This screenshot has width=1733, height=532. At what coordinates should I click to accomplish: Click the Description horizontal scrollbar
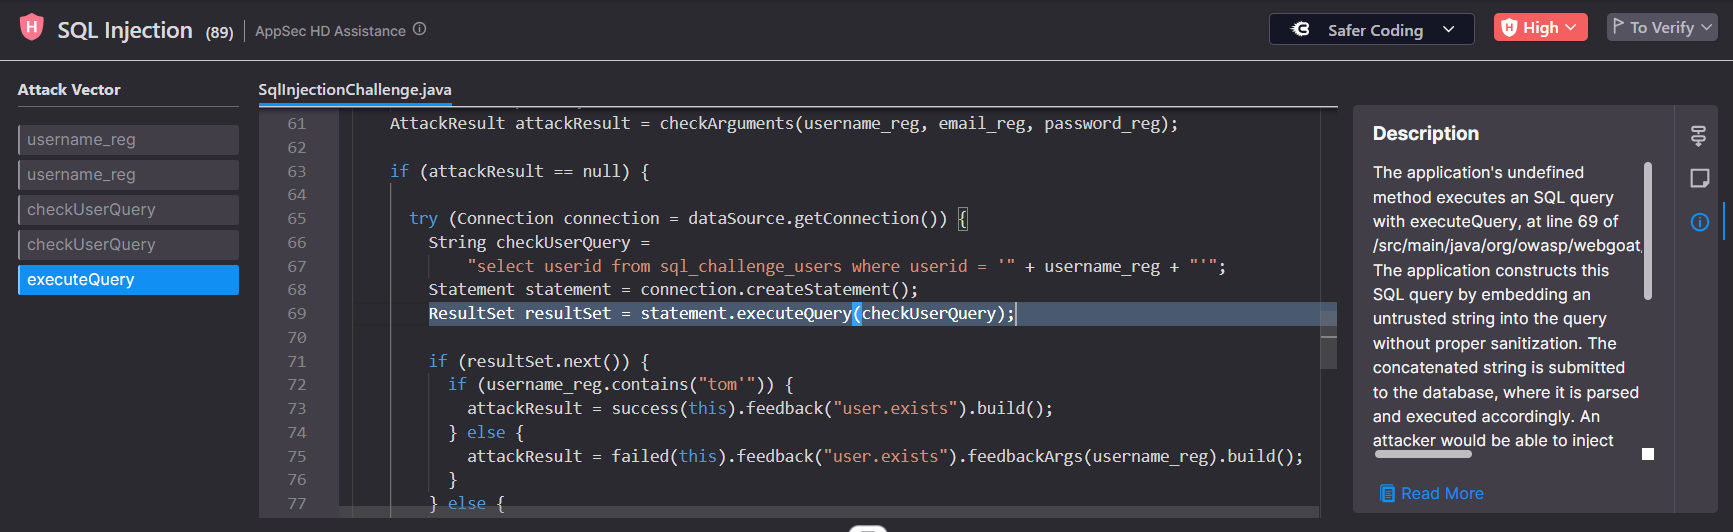point(1422,454)
